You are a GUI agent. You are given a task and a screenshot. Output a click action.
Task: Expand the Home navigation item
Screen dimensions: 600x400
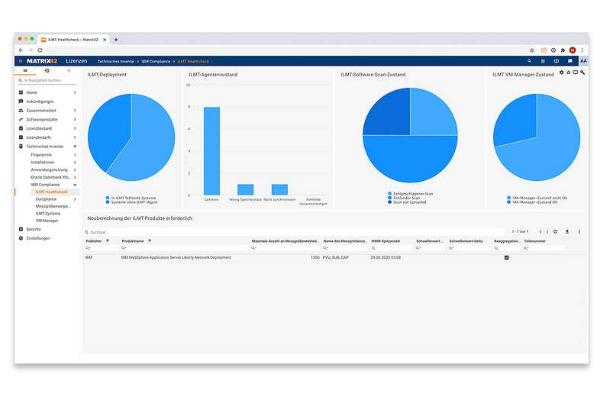(75, 92)
